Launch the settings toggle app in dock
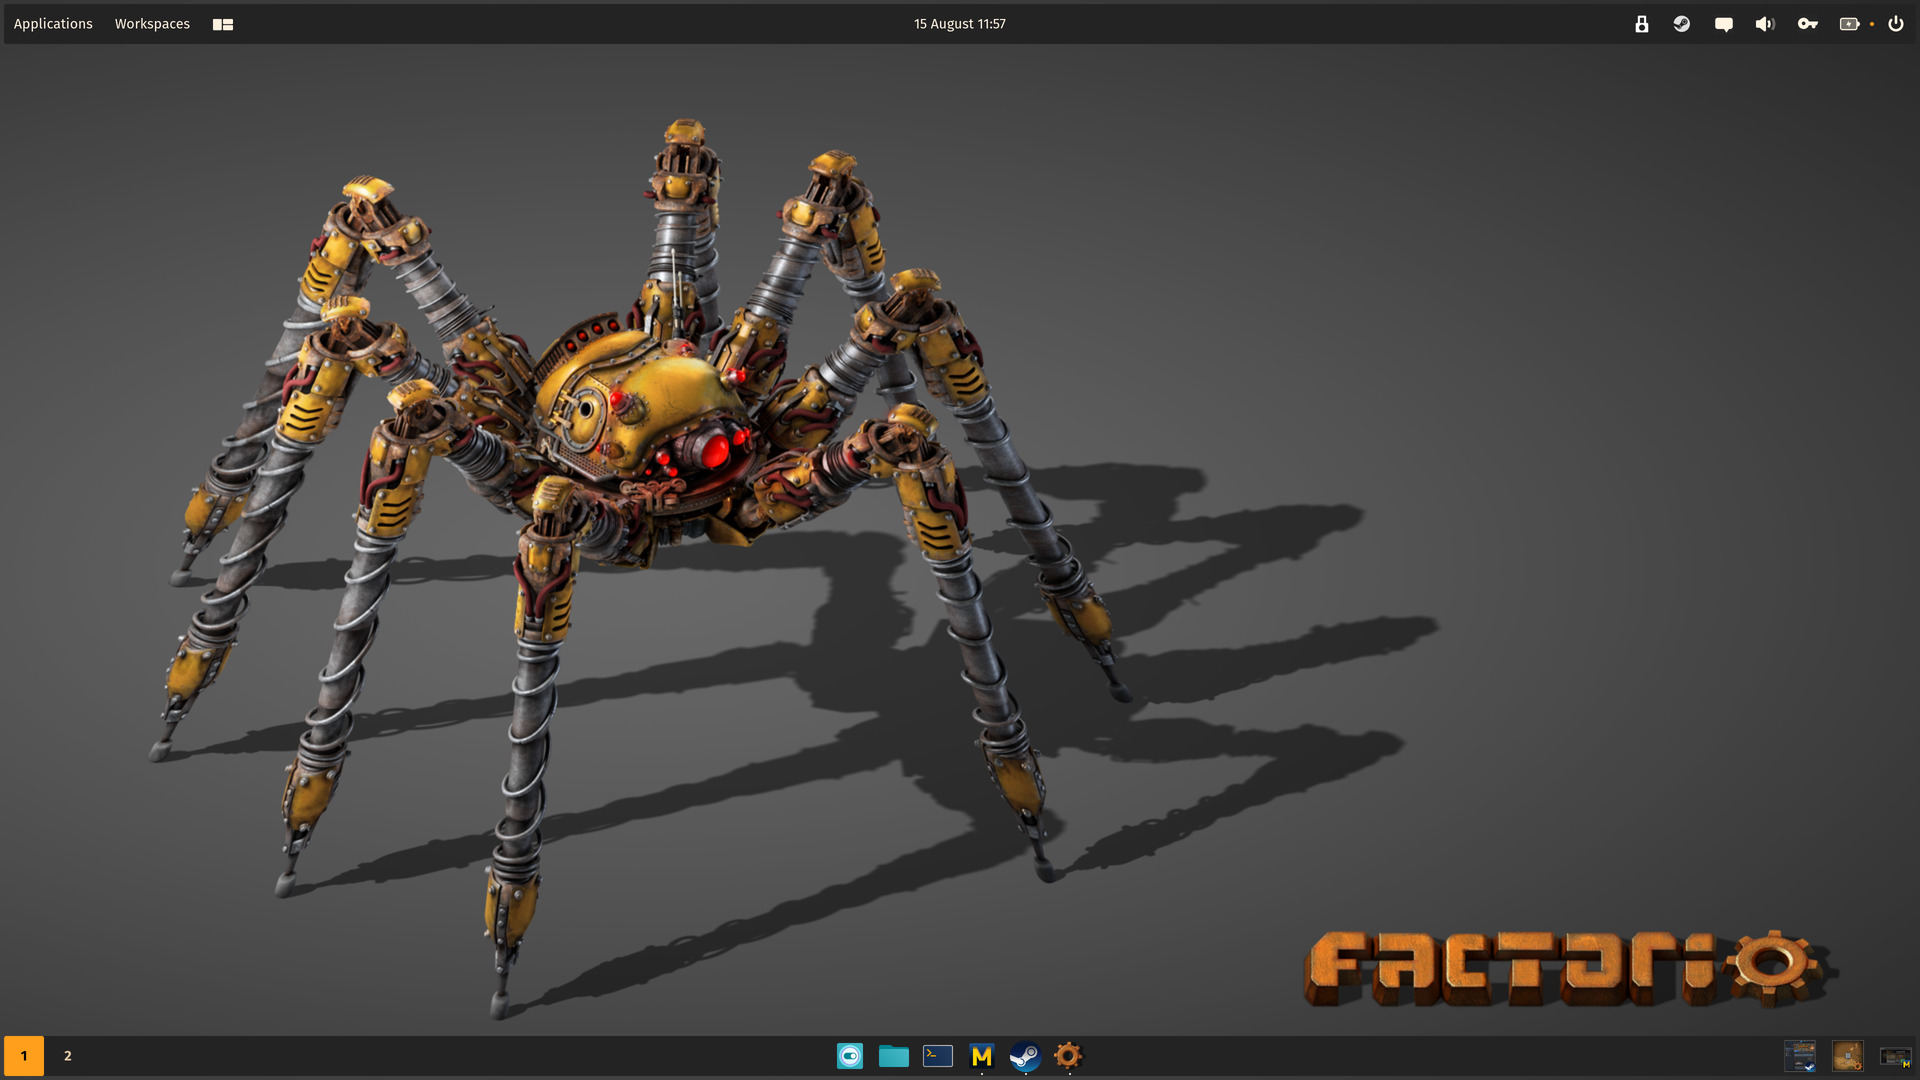This screenshot has width=1920, height=1080. click(x=850, y=1056)
